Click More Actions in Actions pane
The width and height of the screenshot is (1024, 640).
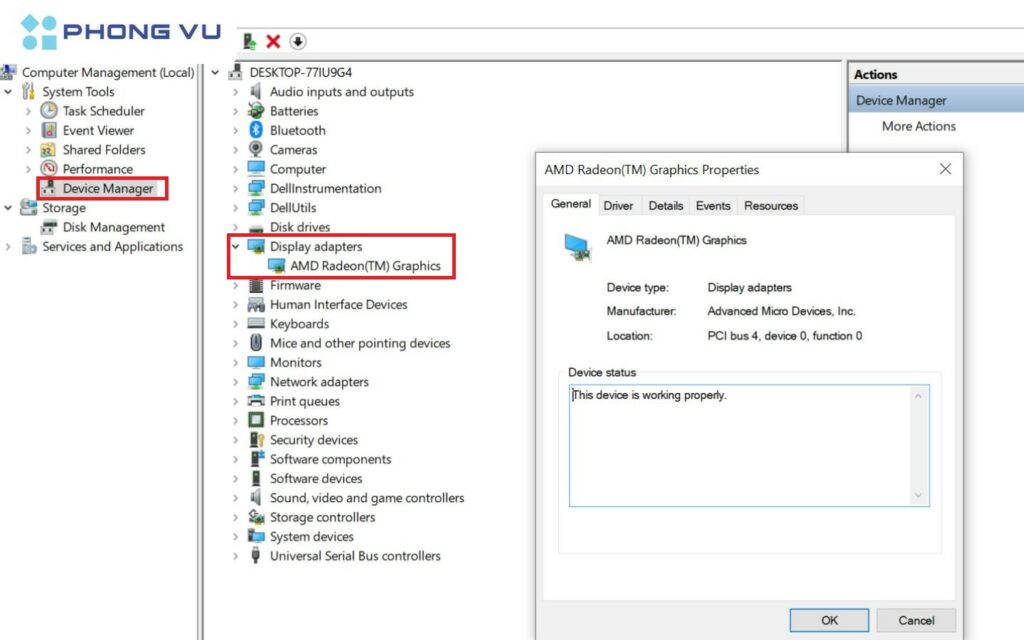click(918, 126)
